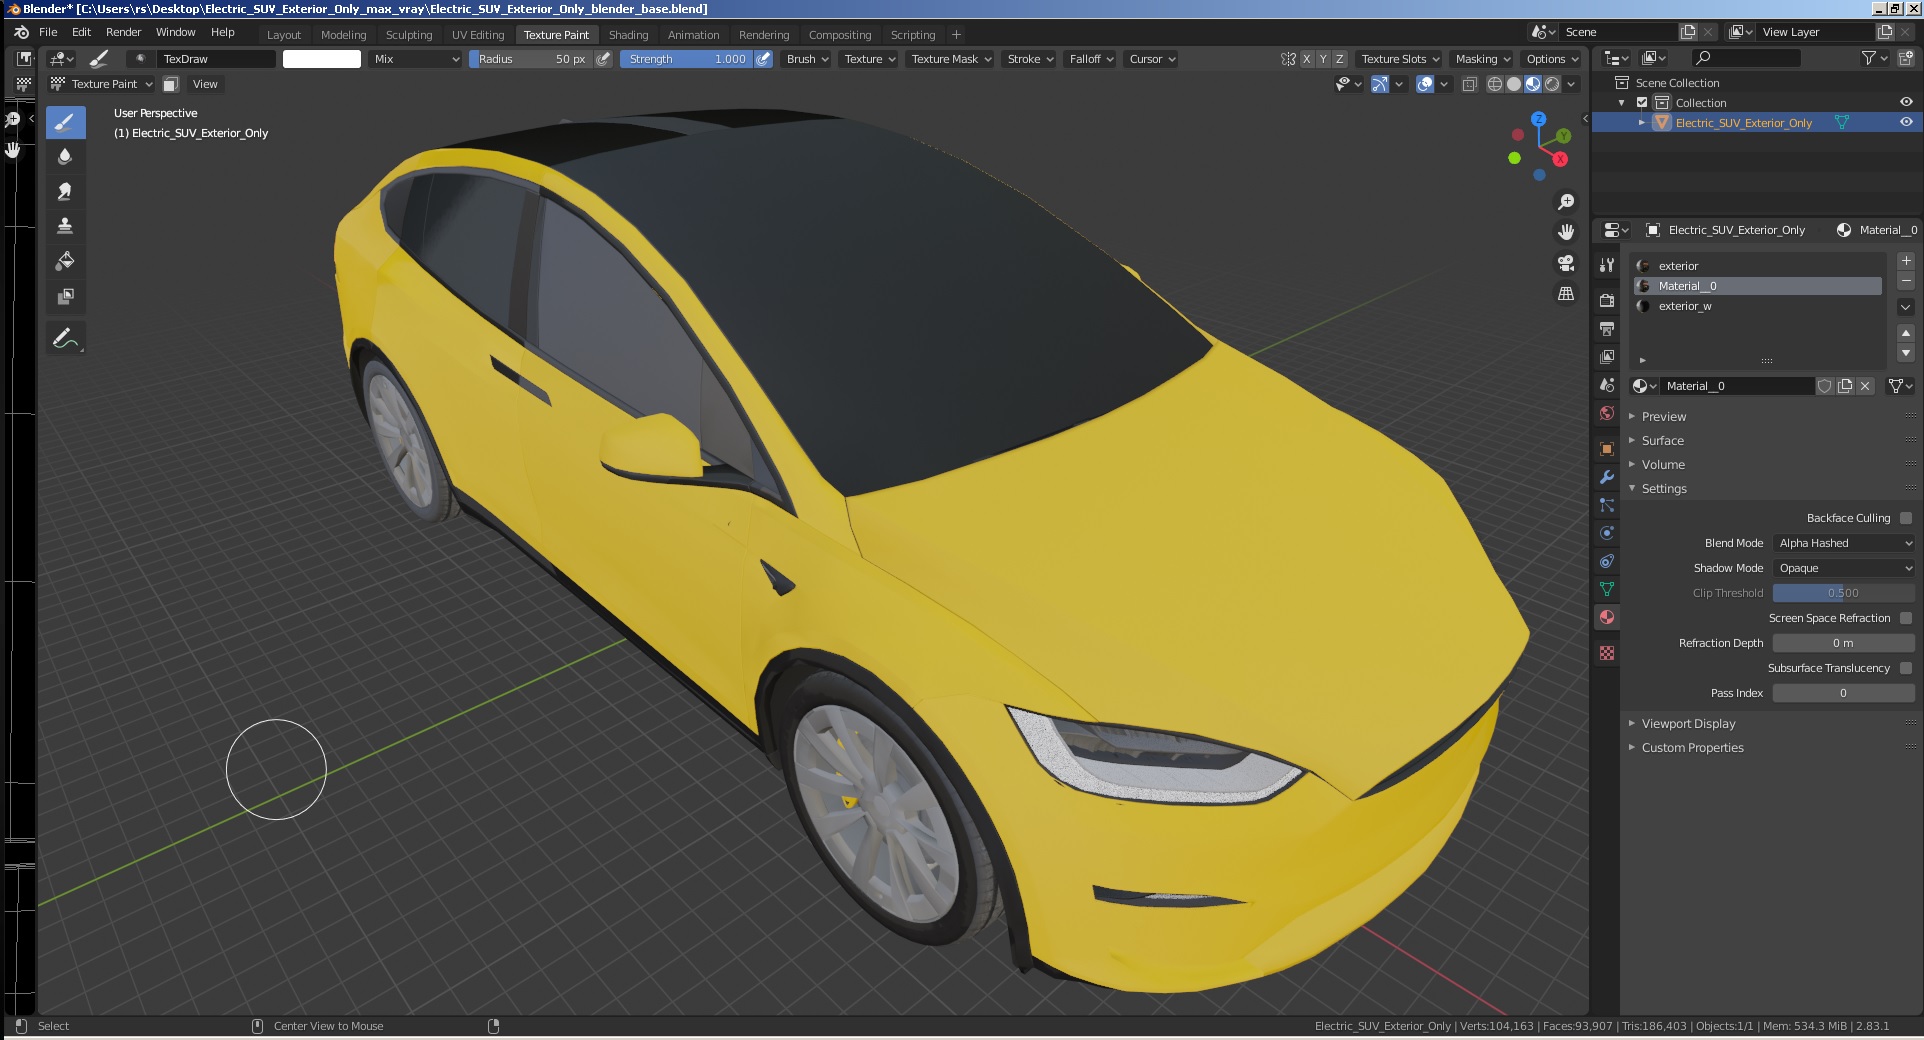Open the Shadow Mode Opaque dropdown

[x=1844, y=568]
